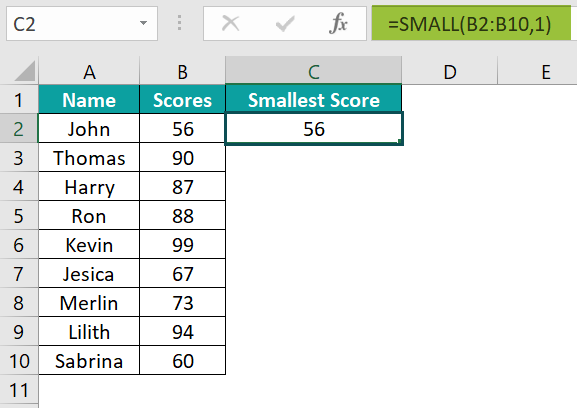Viewport: 577px width, 408px height.
Task: Open the Insert Function fx button
Action: pos(338,24)
